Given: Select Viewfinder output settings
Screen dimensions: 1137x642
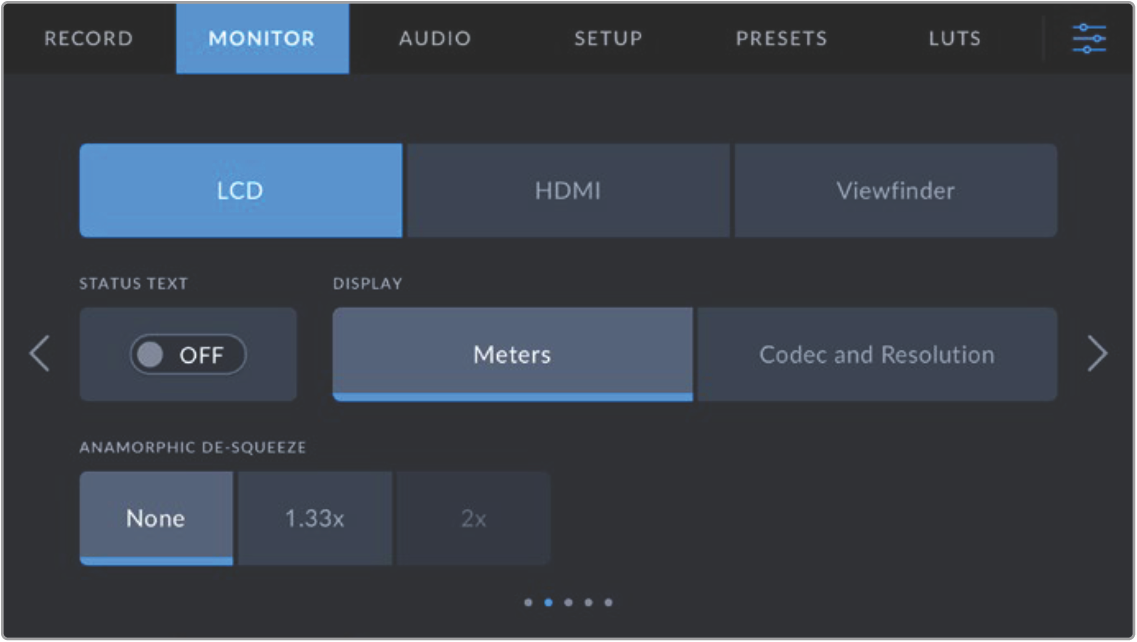Looking at the screenshot, I should pyautogui.click(x=895, y=190).
